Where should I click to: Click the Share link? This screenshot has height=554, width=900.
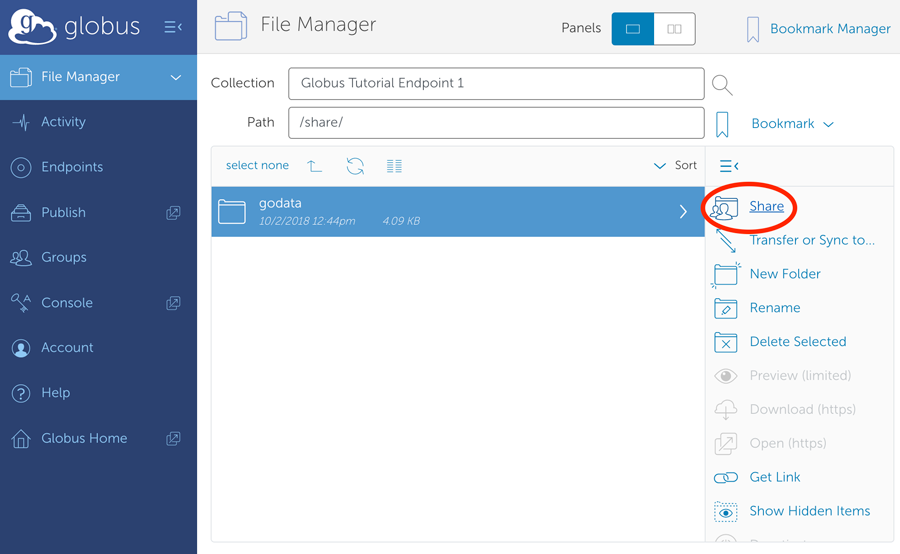pos(766,206)
